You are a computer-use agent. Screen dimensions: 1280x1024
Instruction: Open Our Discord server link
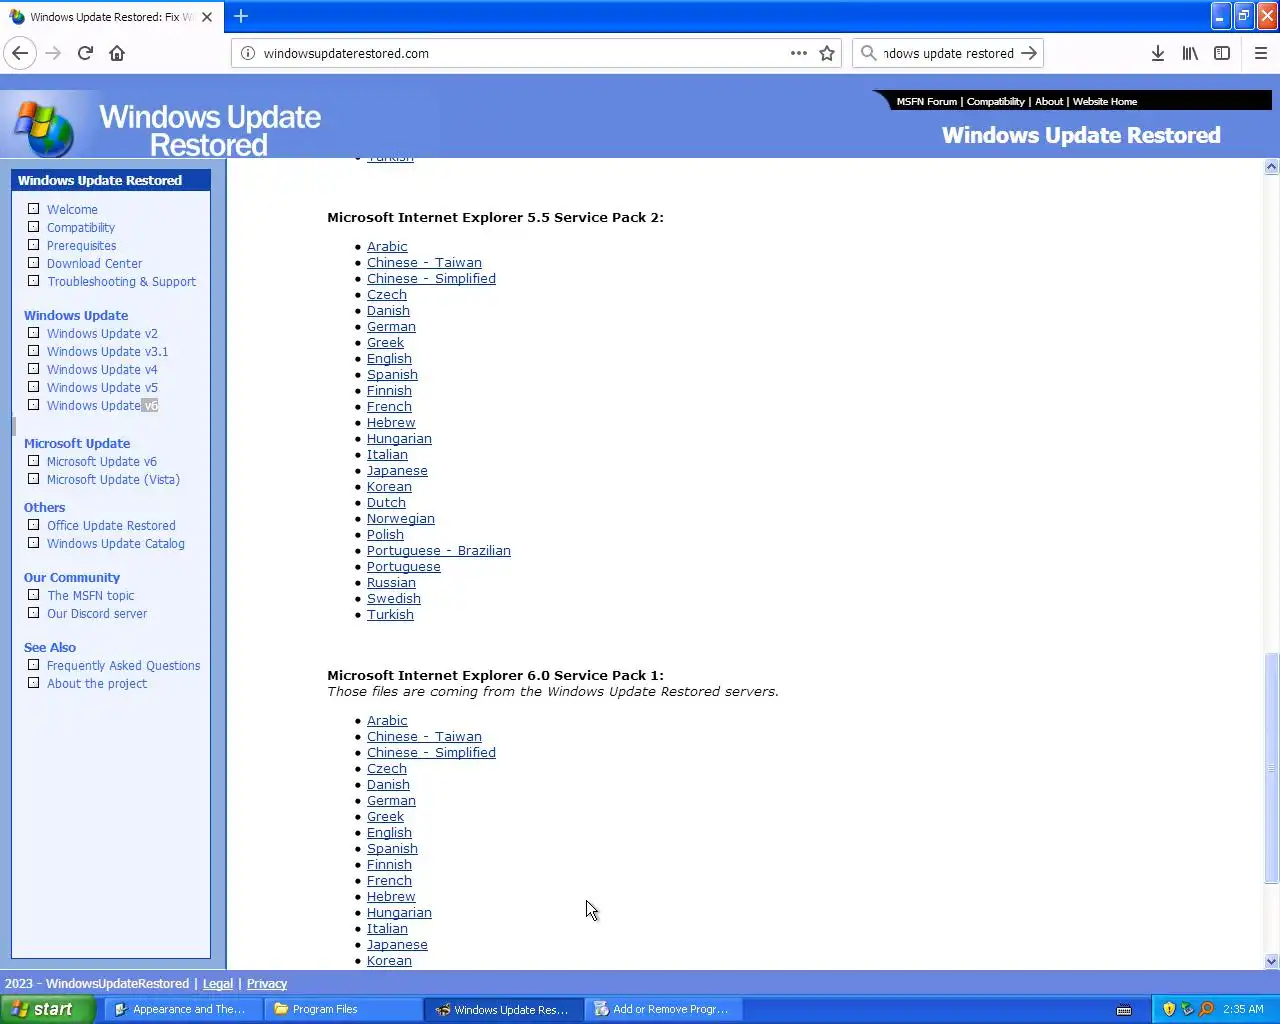pos(97,613)
